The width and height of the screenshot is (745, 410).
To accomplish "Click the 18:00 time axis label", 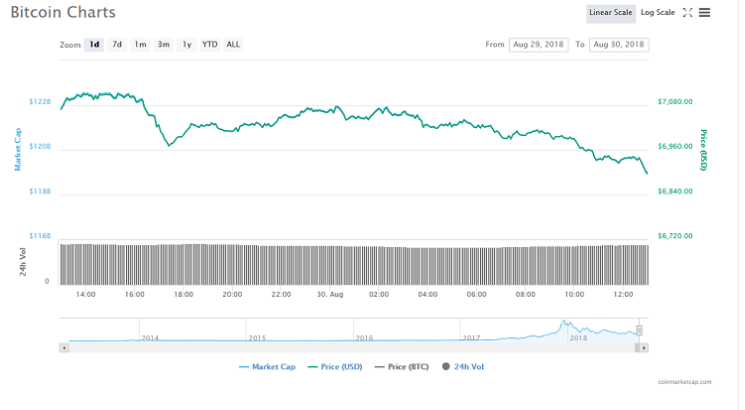I will [x=183, y=295].
